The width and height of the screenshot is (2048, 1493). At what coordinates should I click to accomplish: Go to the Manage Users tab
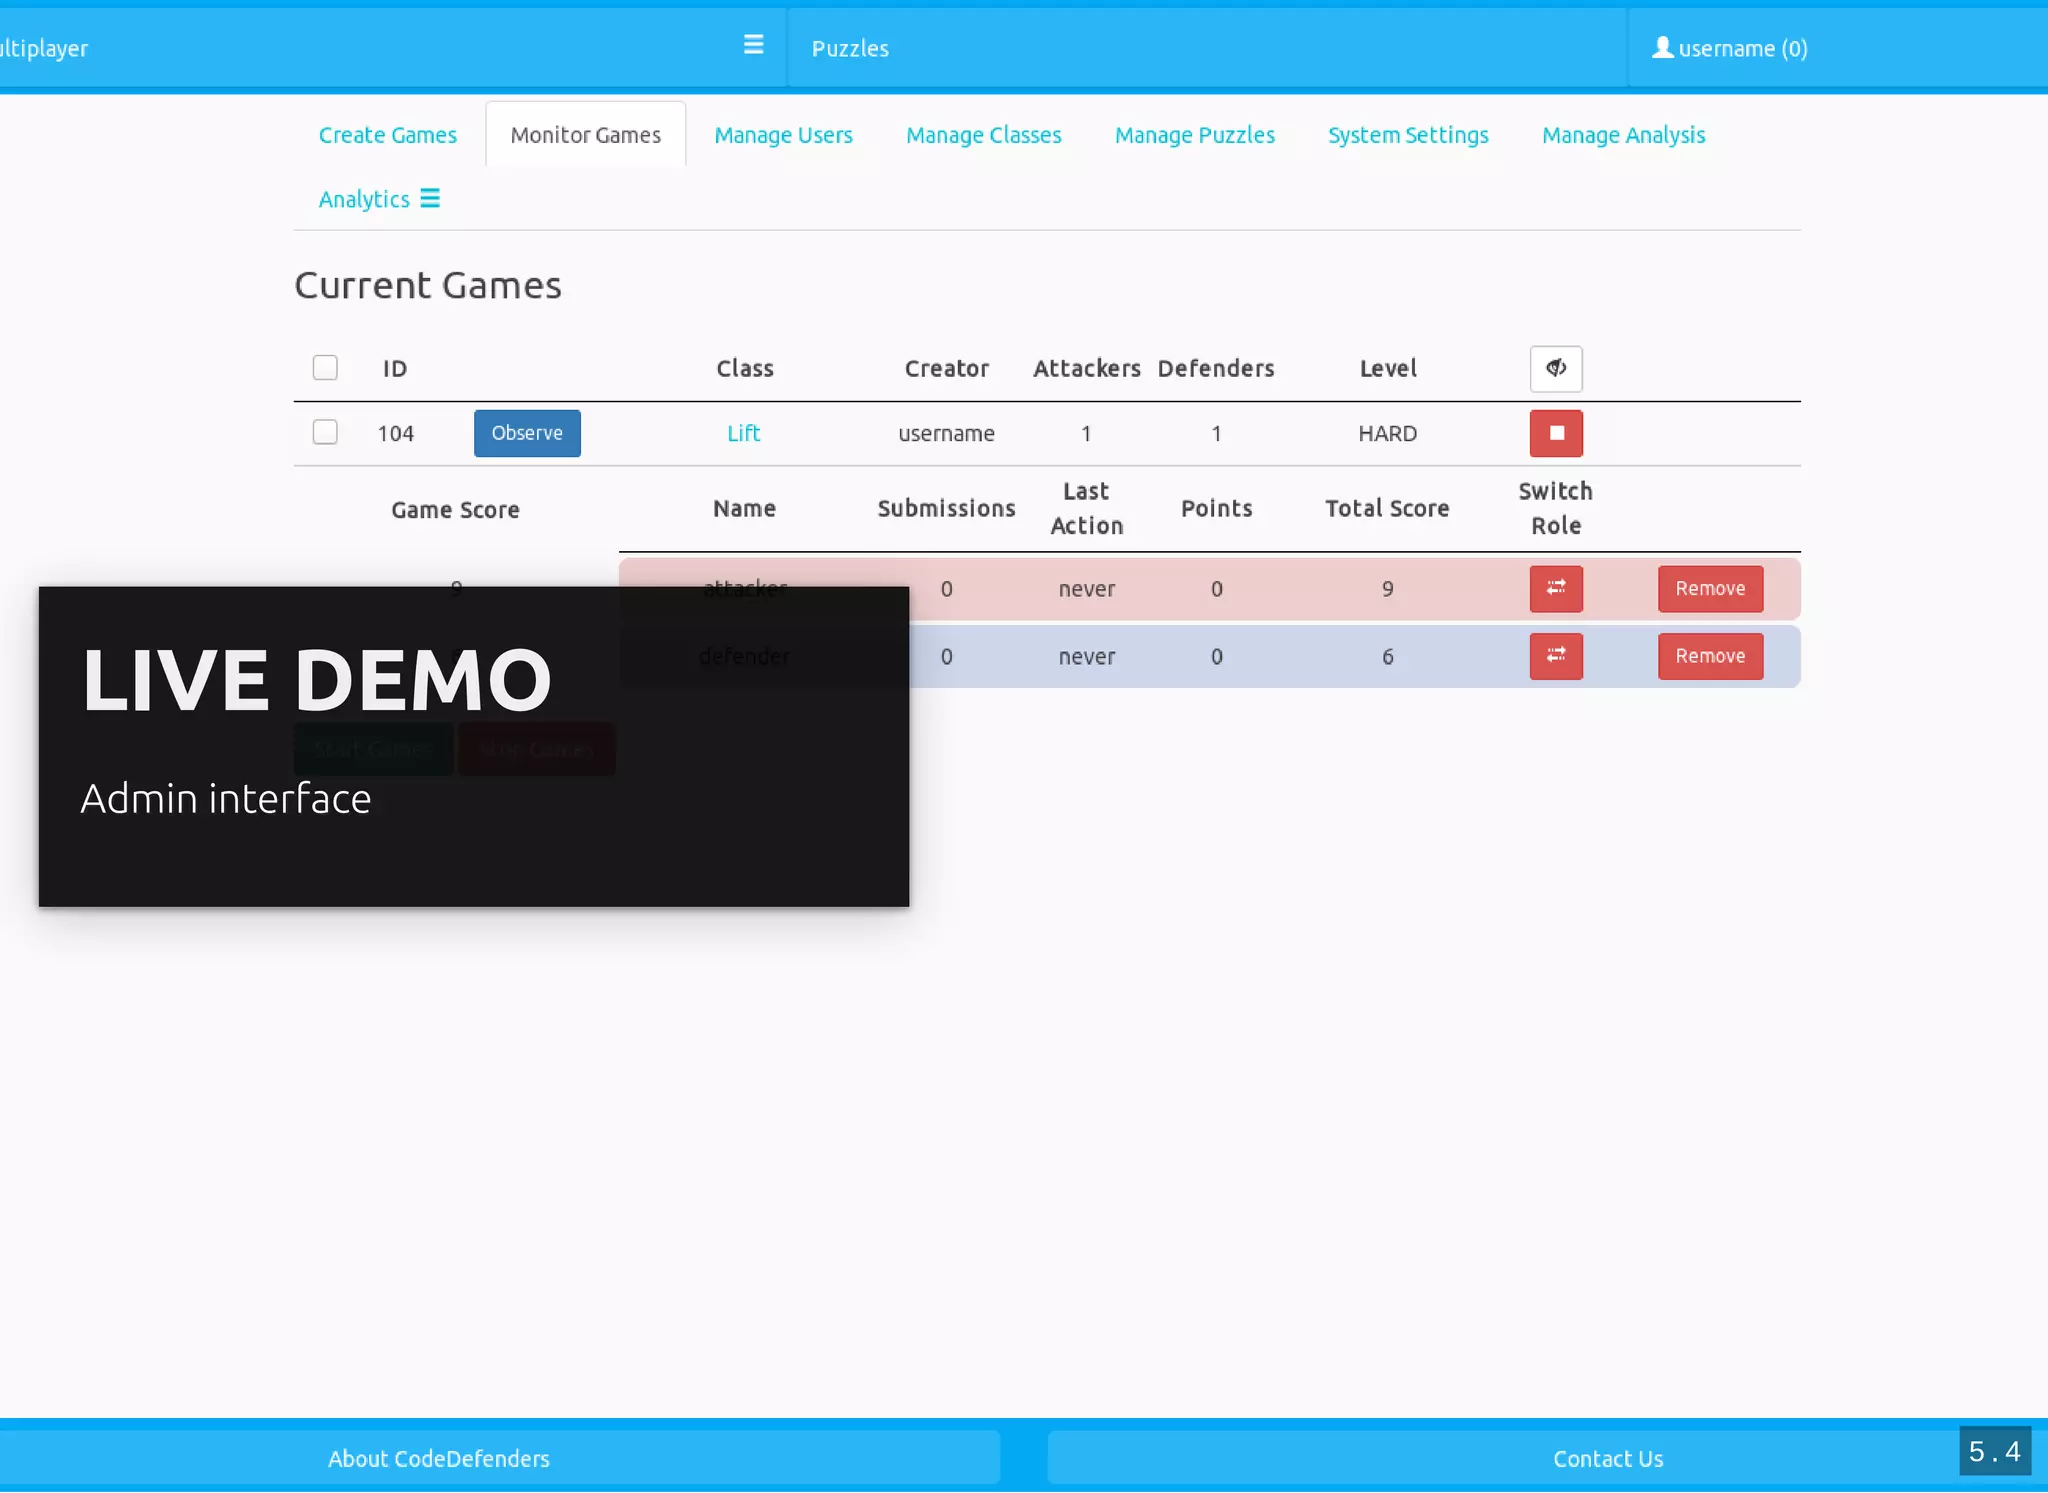[x=783, y=135]
